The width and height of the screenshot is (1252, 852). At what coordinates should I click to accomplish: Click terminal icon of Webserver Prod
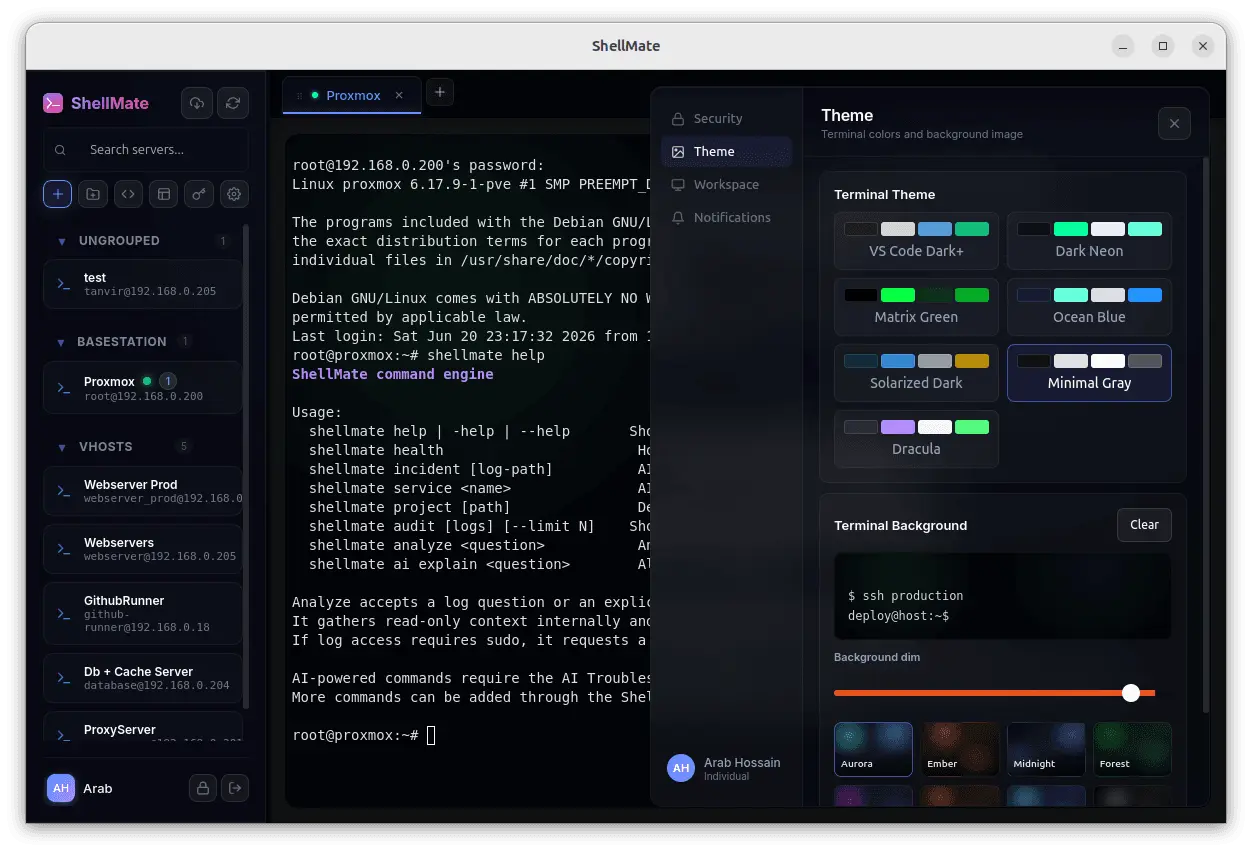point(63,491)
